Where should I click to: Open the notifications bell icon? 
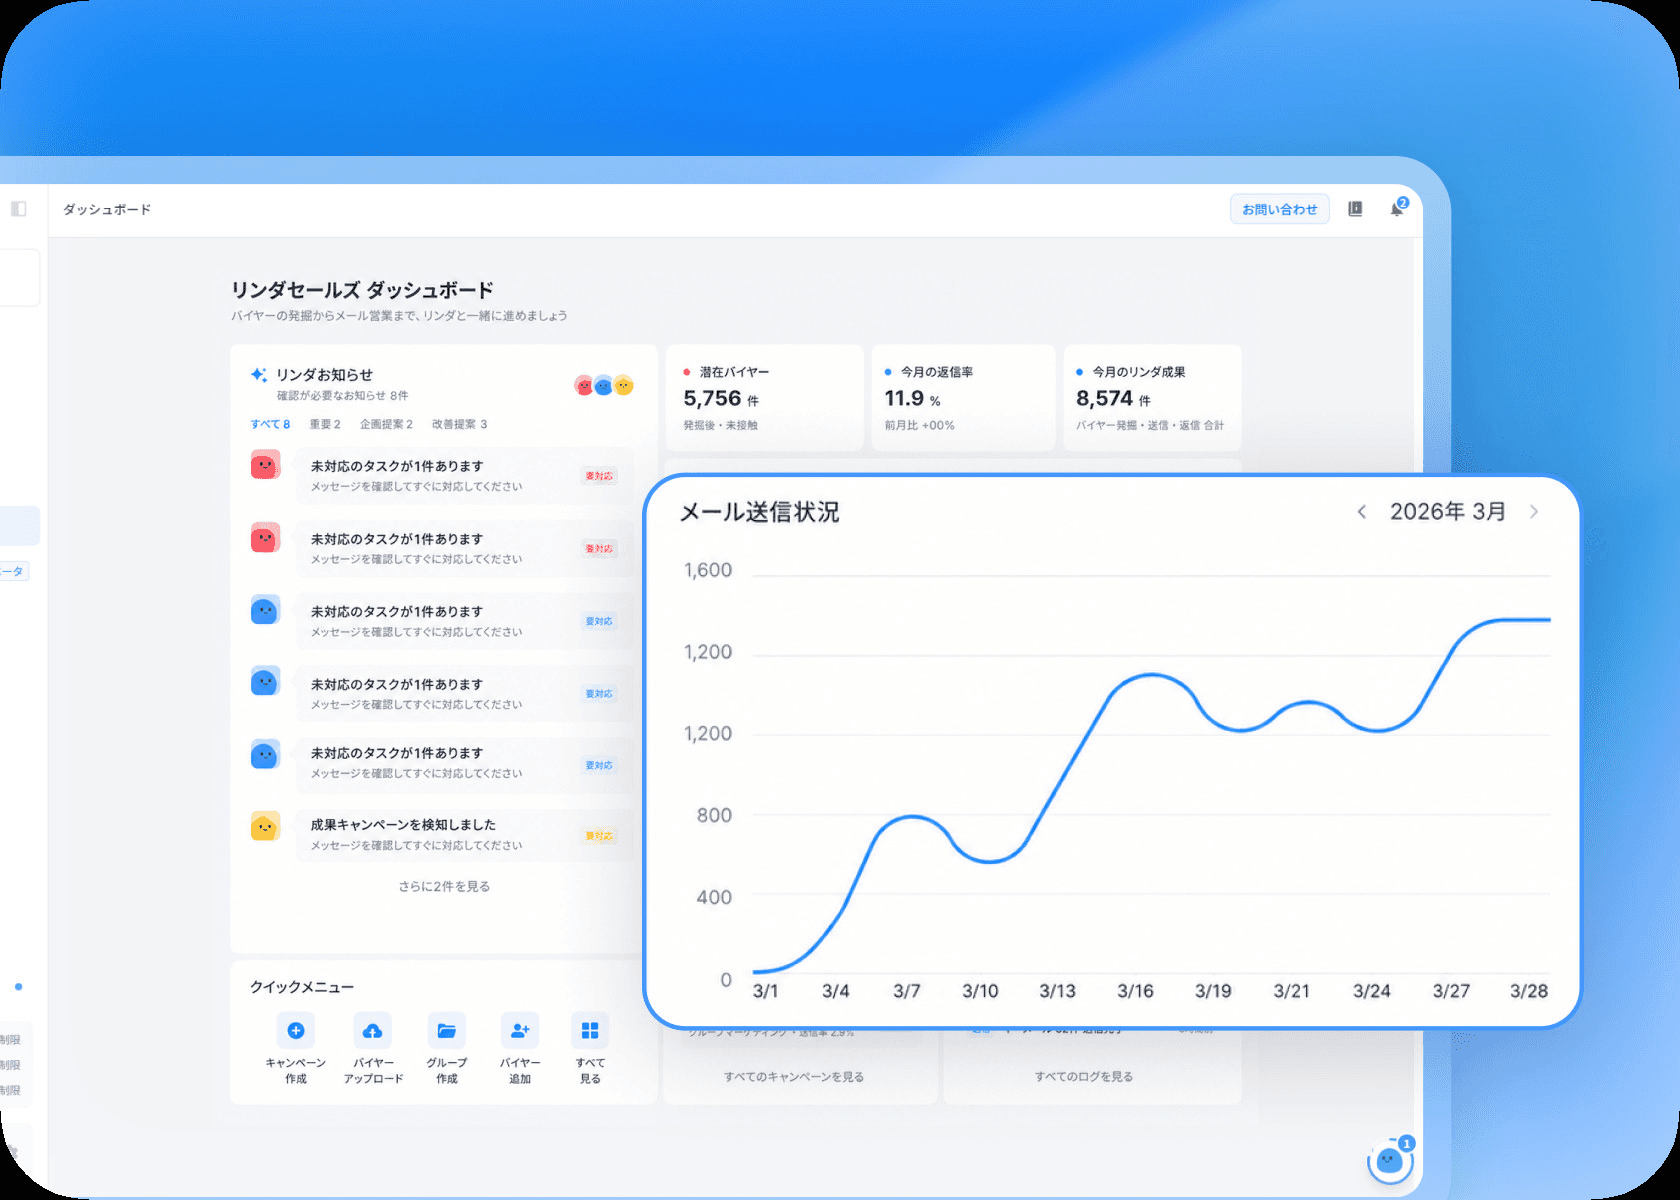1397,209
